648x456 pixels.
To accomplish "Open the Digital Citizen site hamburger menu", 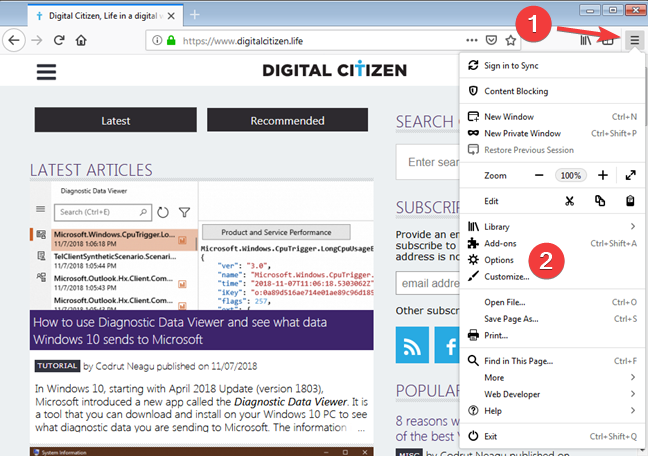I will tap(46, 72).
